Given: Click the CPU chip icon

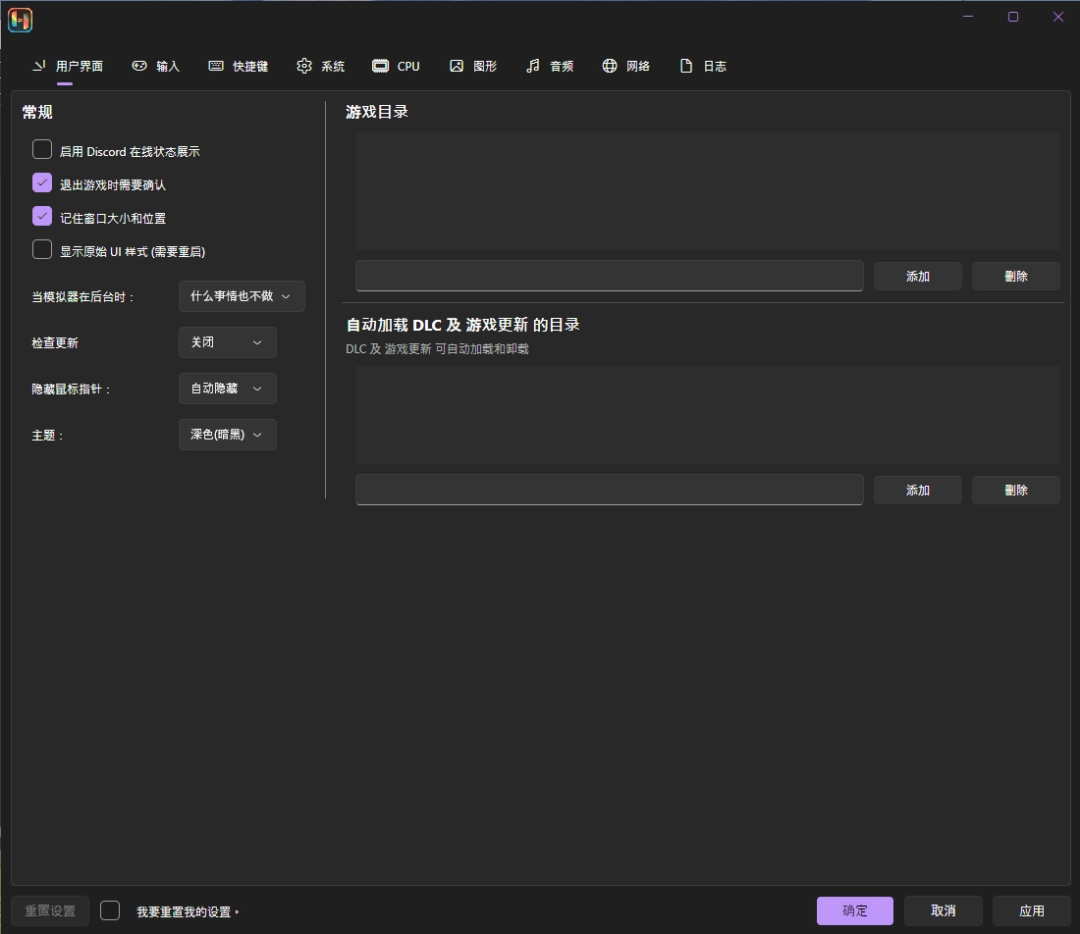Looking at the screenshot, I should pyautogui.click(x=380, y=66).
